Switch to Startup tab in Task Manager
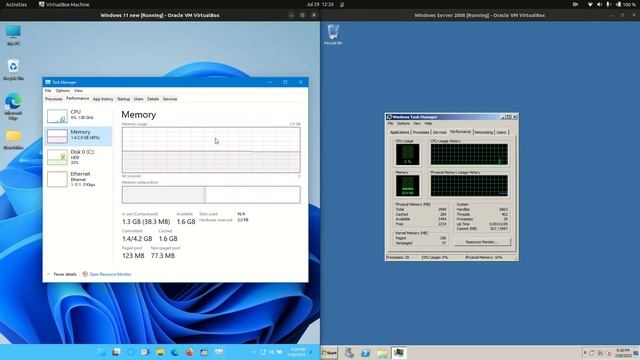This screenshot has height=360, width=640. click(123, 99)
